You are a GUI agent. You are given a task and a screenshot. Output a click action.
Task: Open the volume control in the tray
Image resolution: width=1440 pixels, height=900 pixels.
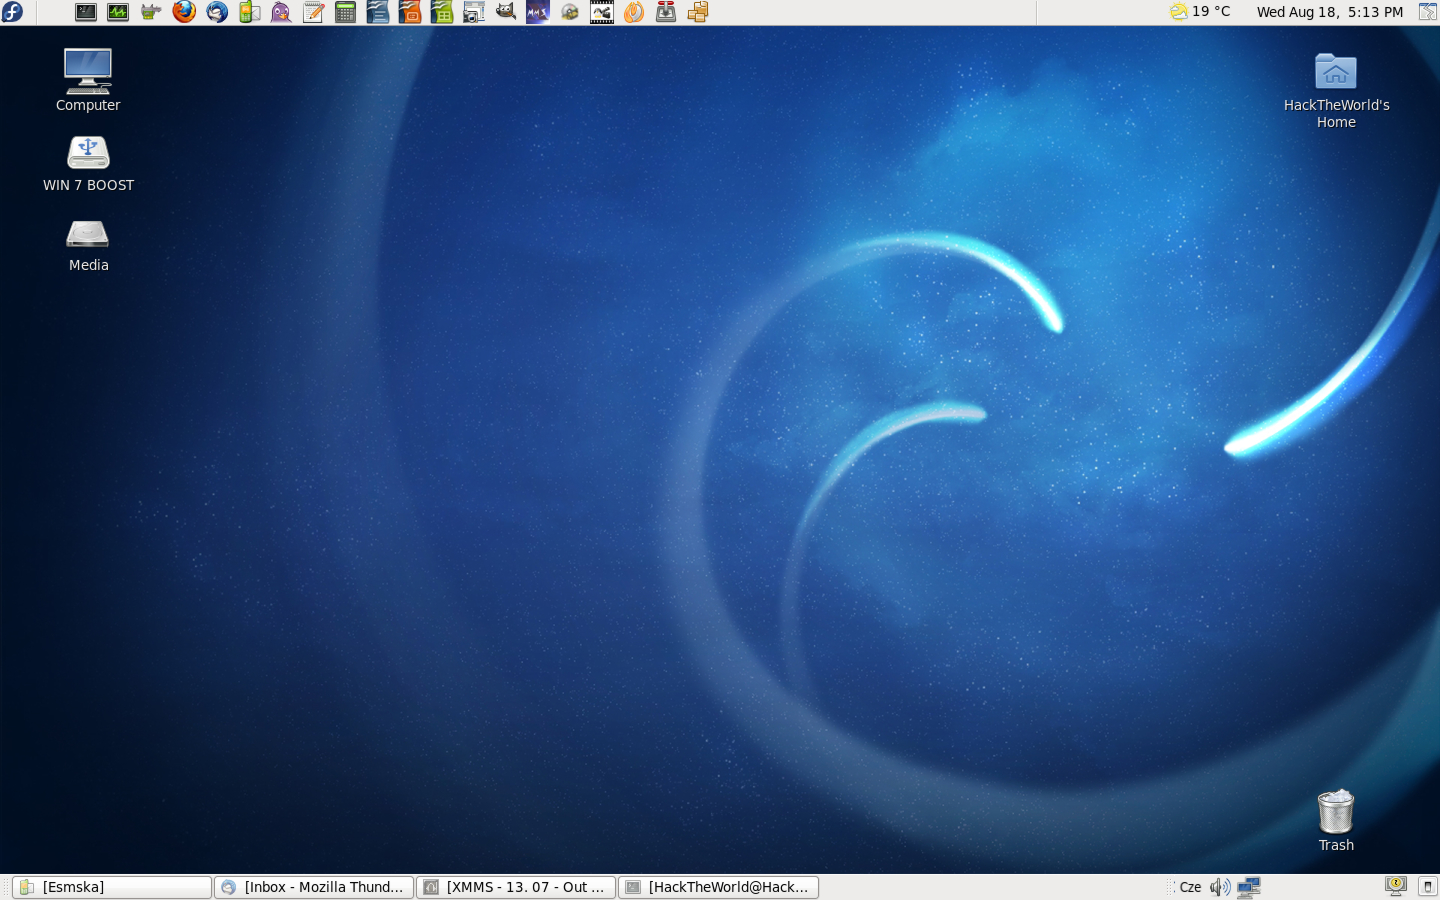(x=1220, y=887)
